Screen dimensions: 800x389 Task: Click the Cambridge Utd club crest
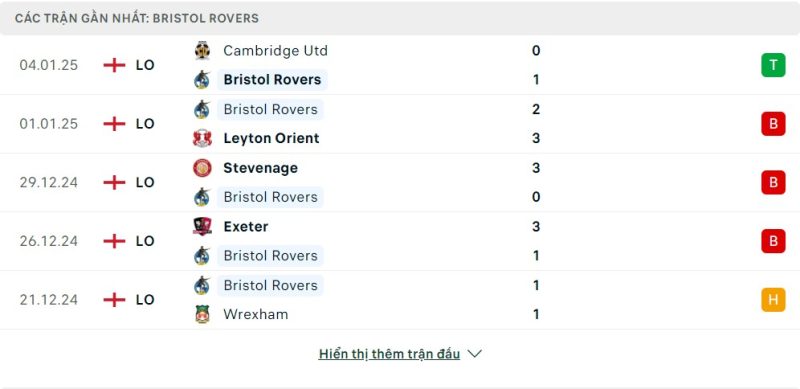[202, 51]
